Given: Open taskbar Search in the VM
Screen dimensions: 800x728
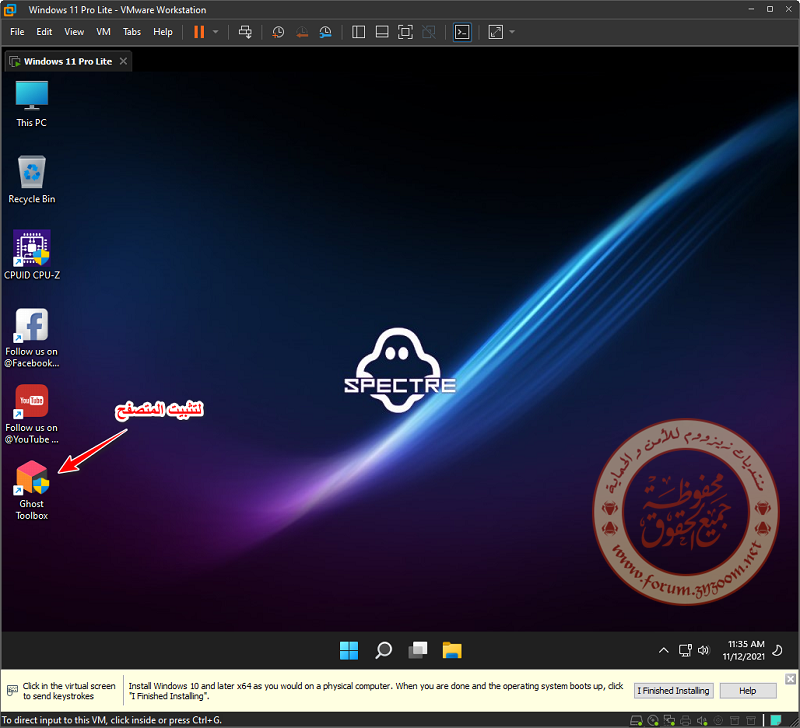Looking at the screenshot, I should (x=383, y=650).
